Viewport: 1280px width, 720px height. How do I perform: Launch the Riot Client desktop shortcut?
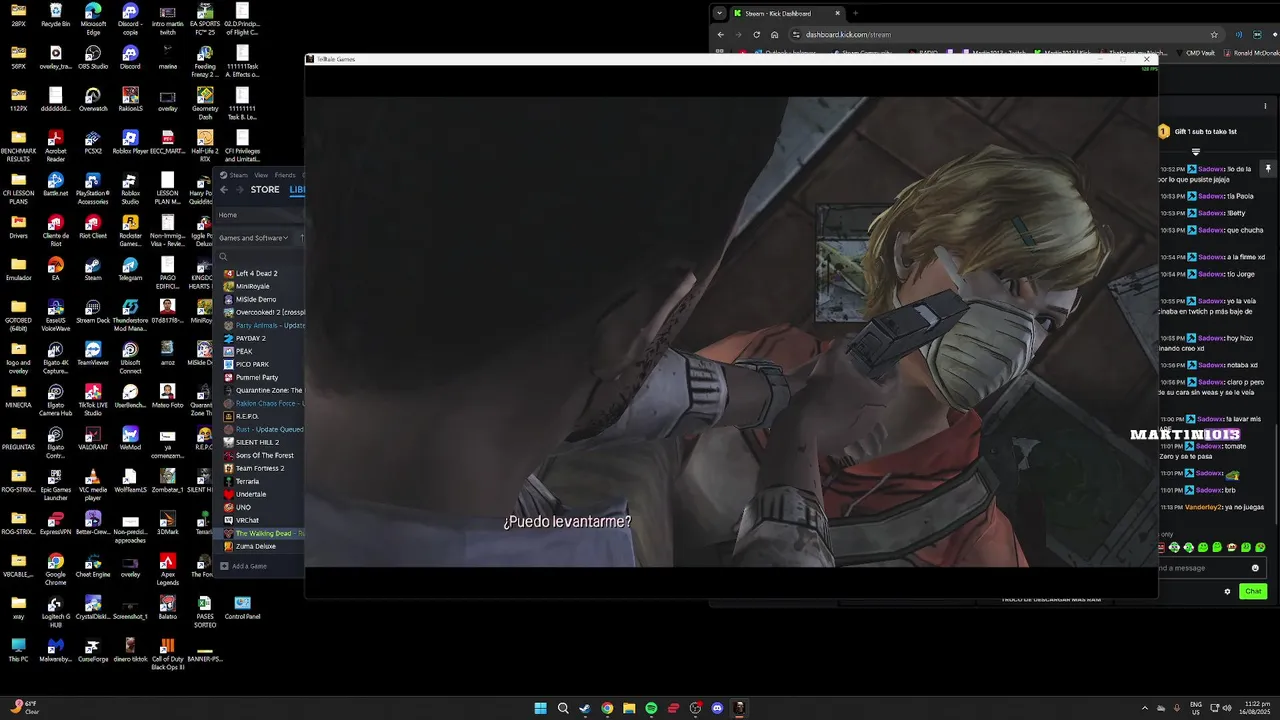click(x=93, y=226)
